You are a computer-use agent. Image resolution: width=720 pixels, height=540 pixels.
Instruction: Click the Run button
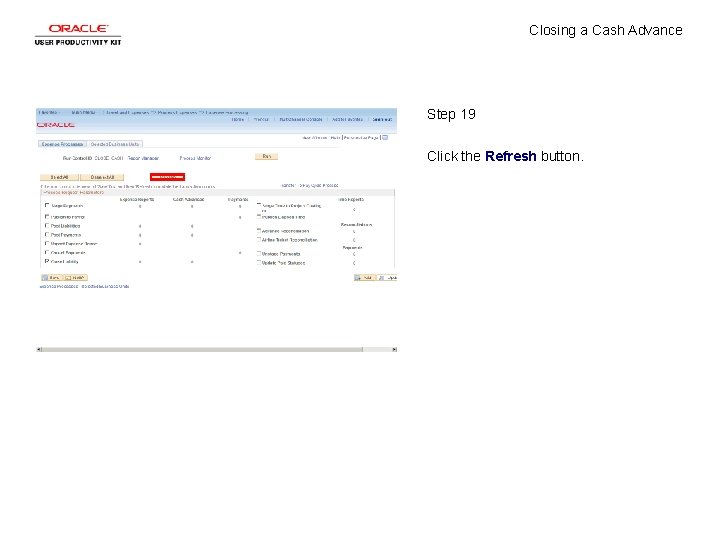[266, 157]
